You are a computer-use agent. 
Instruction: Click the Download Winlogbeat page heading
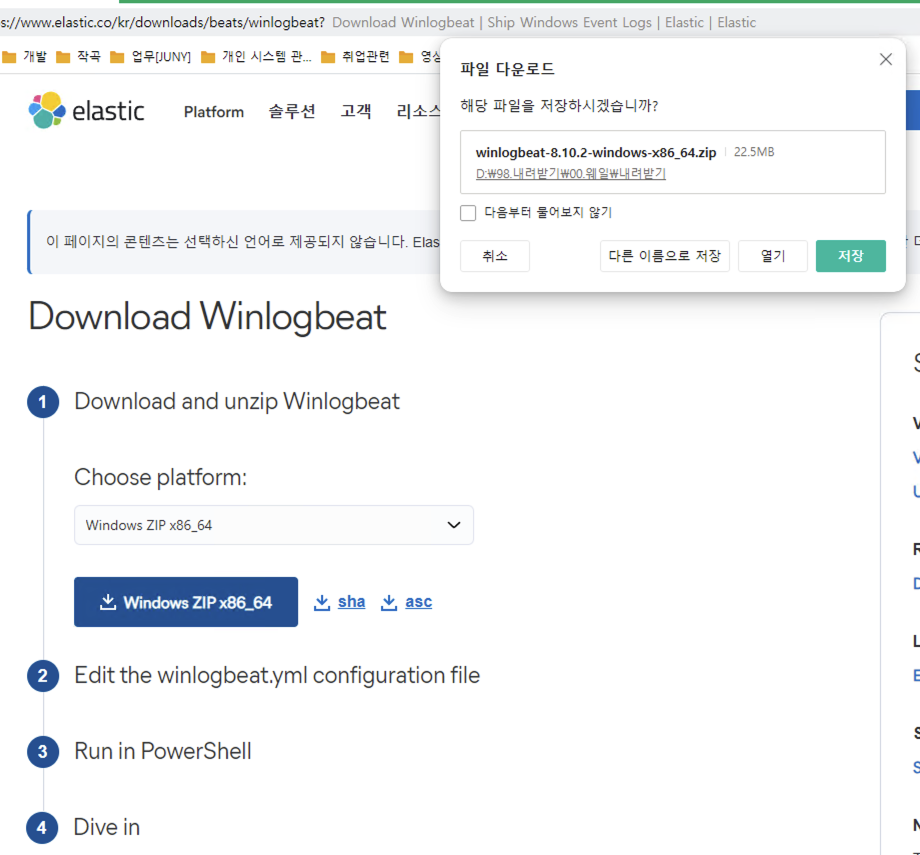click(x=207, y=316)
